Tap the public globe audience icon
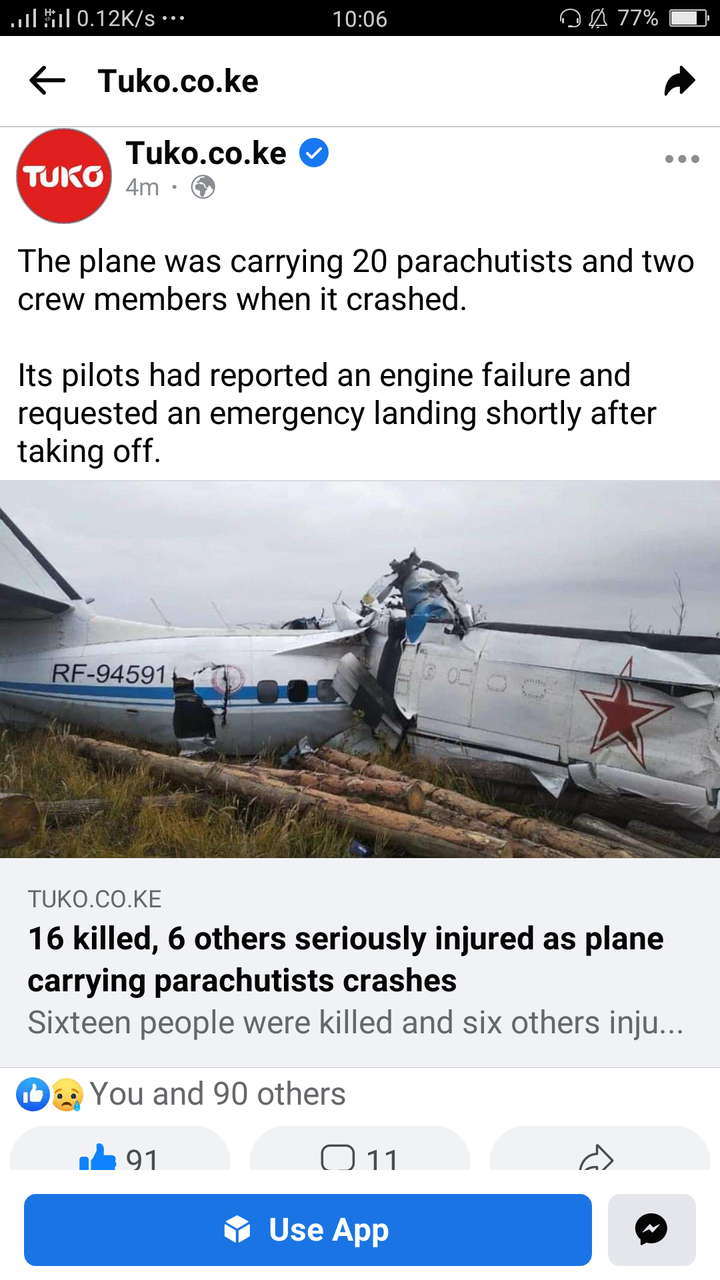720x1280 pixels. 203,187
